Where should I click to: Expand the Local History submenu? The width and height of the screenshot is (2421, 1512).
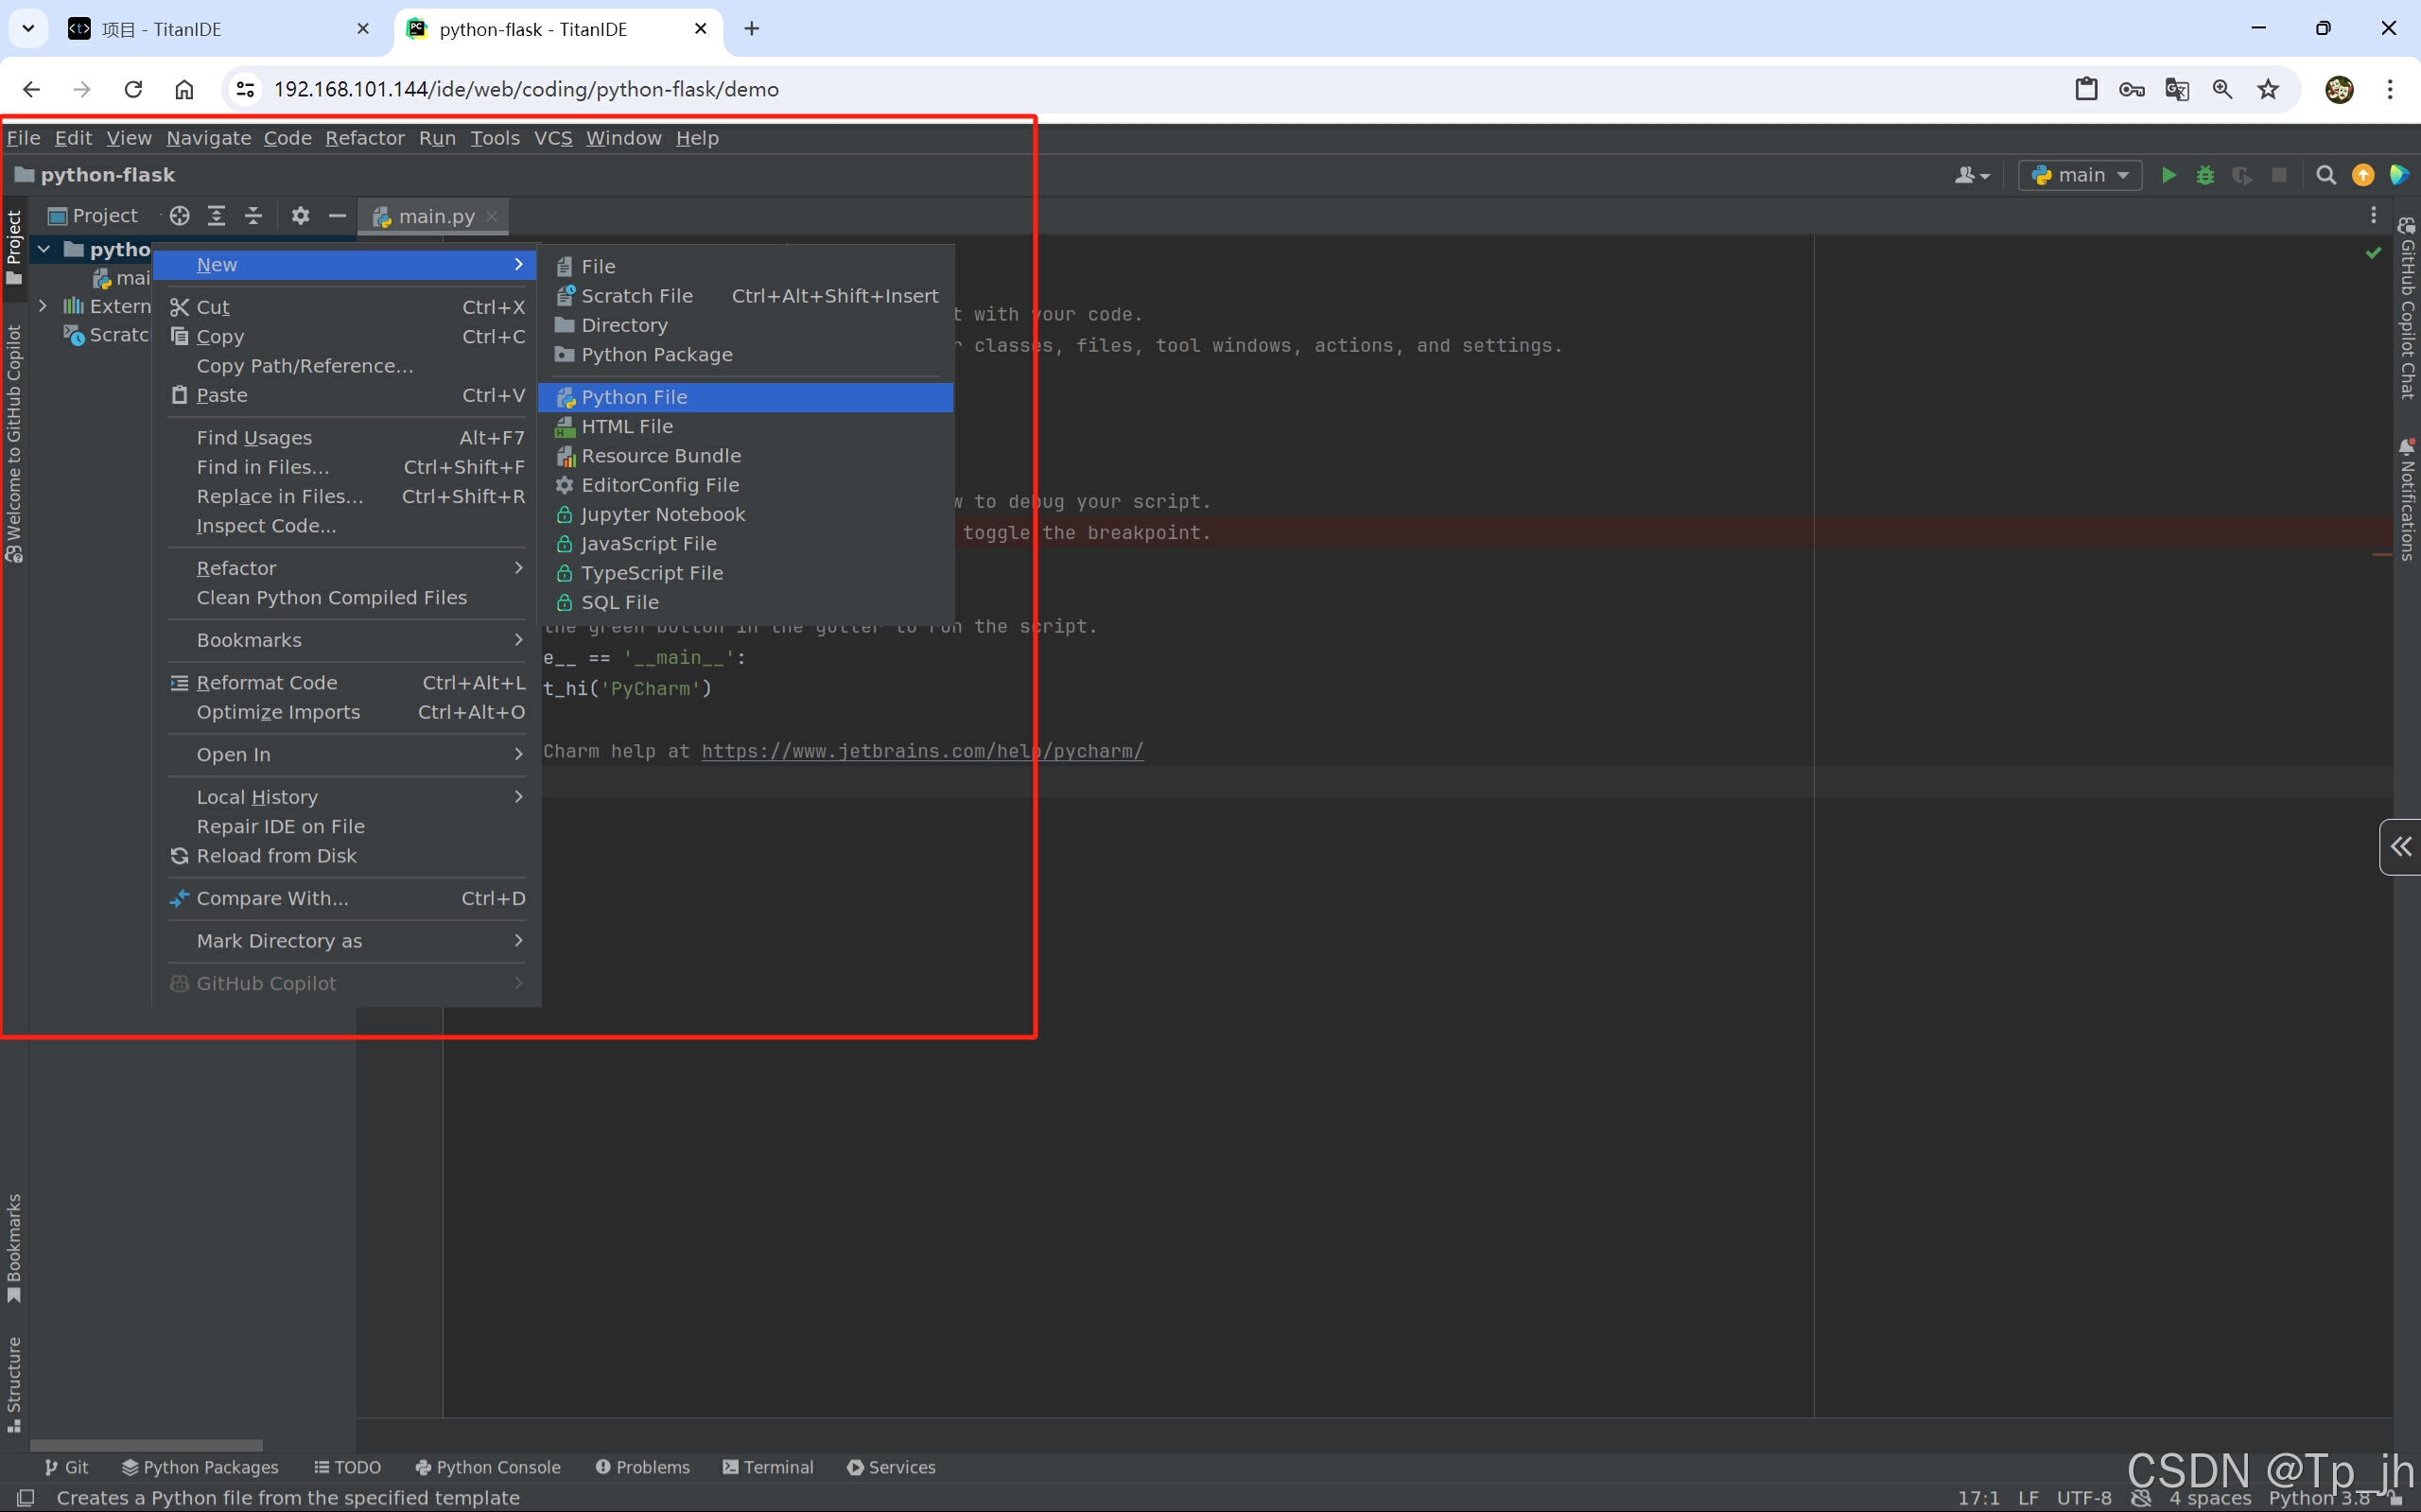pyautogui.click(x=347, y=797)
